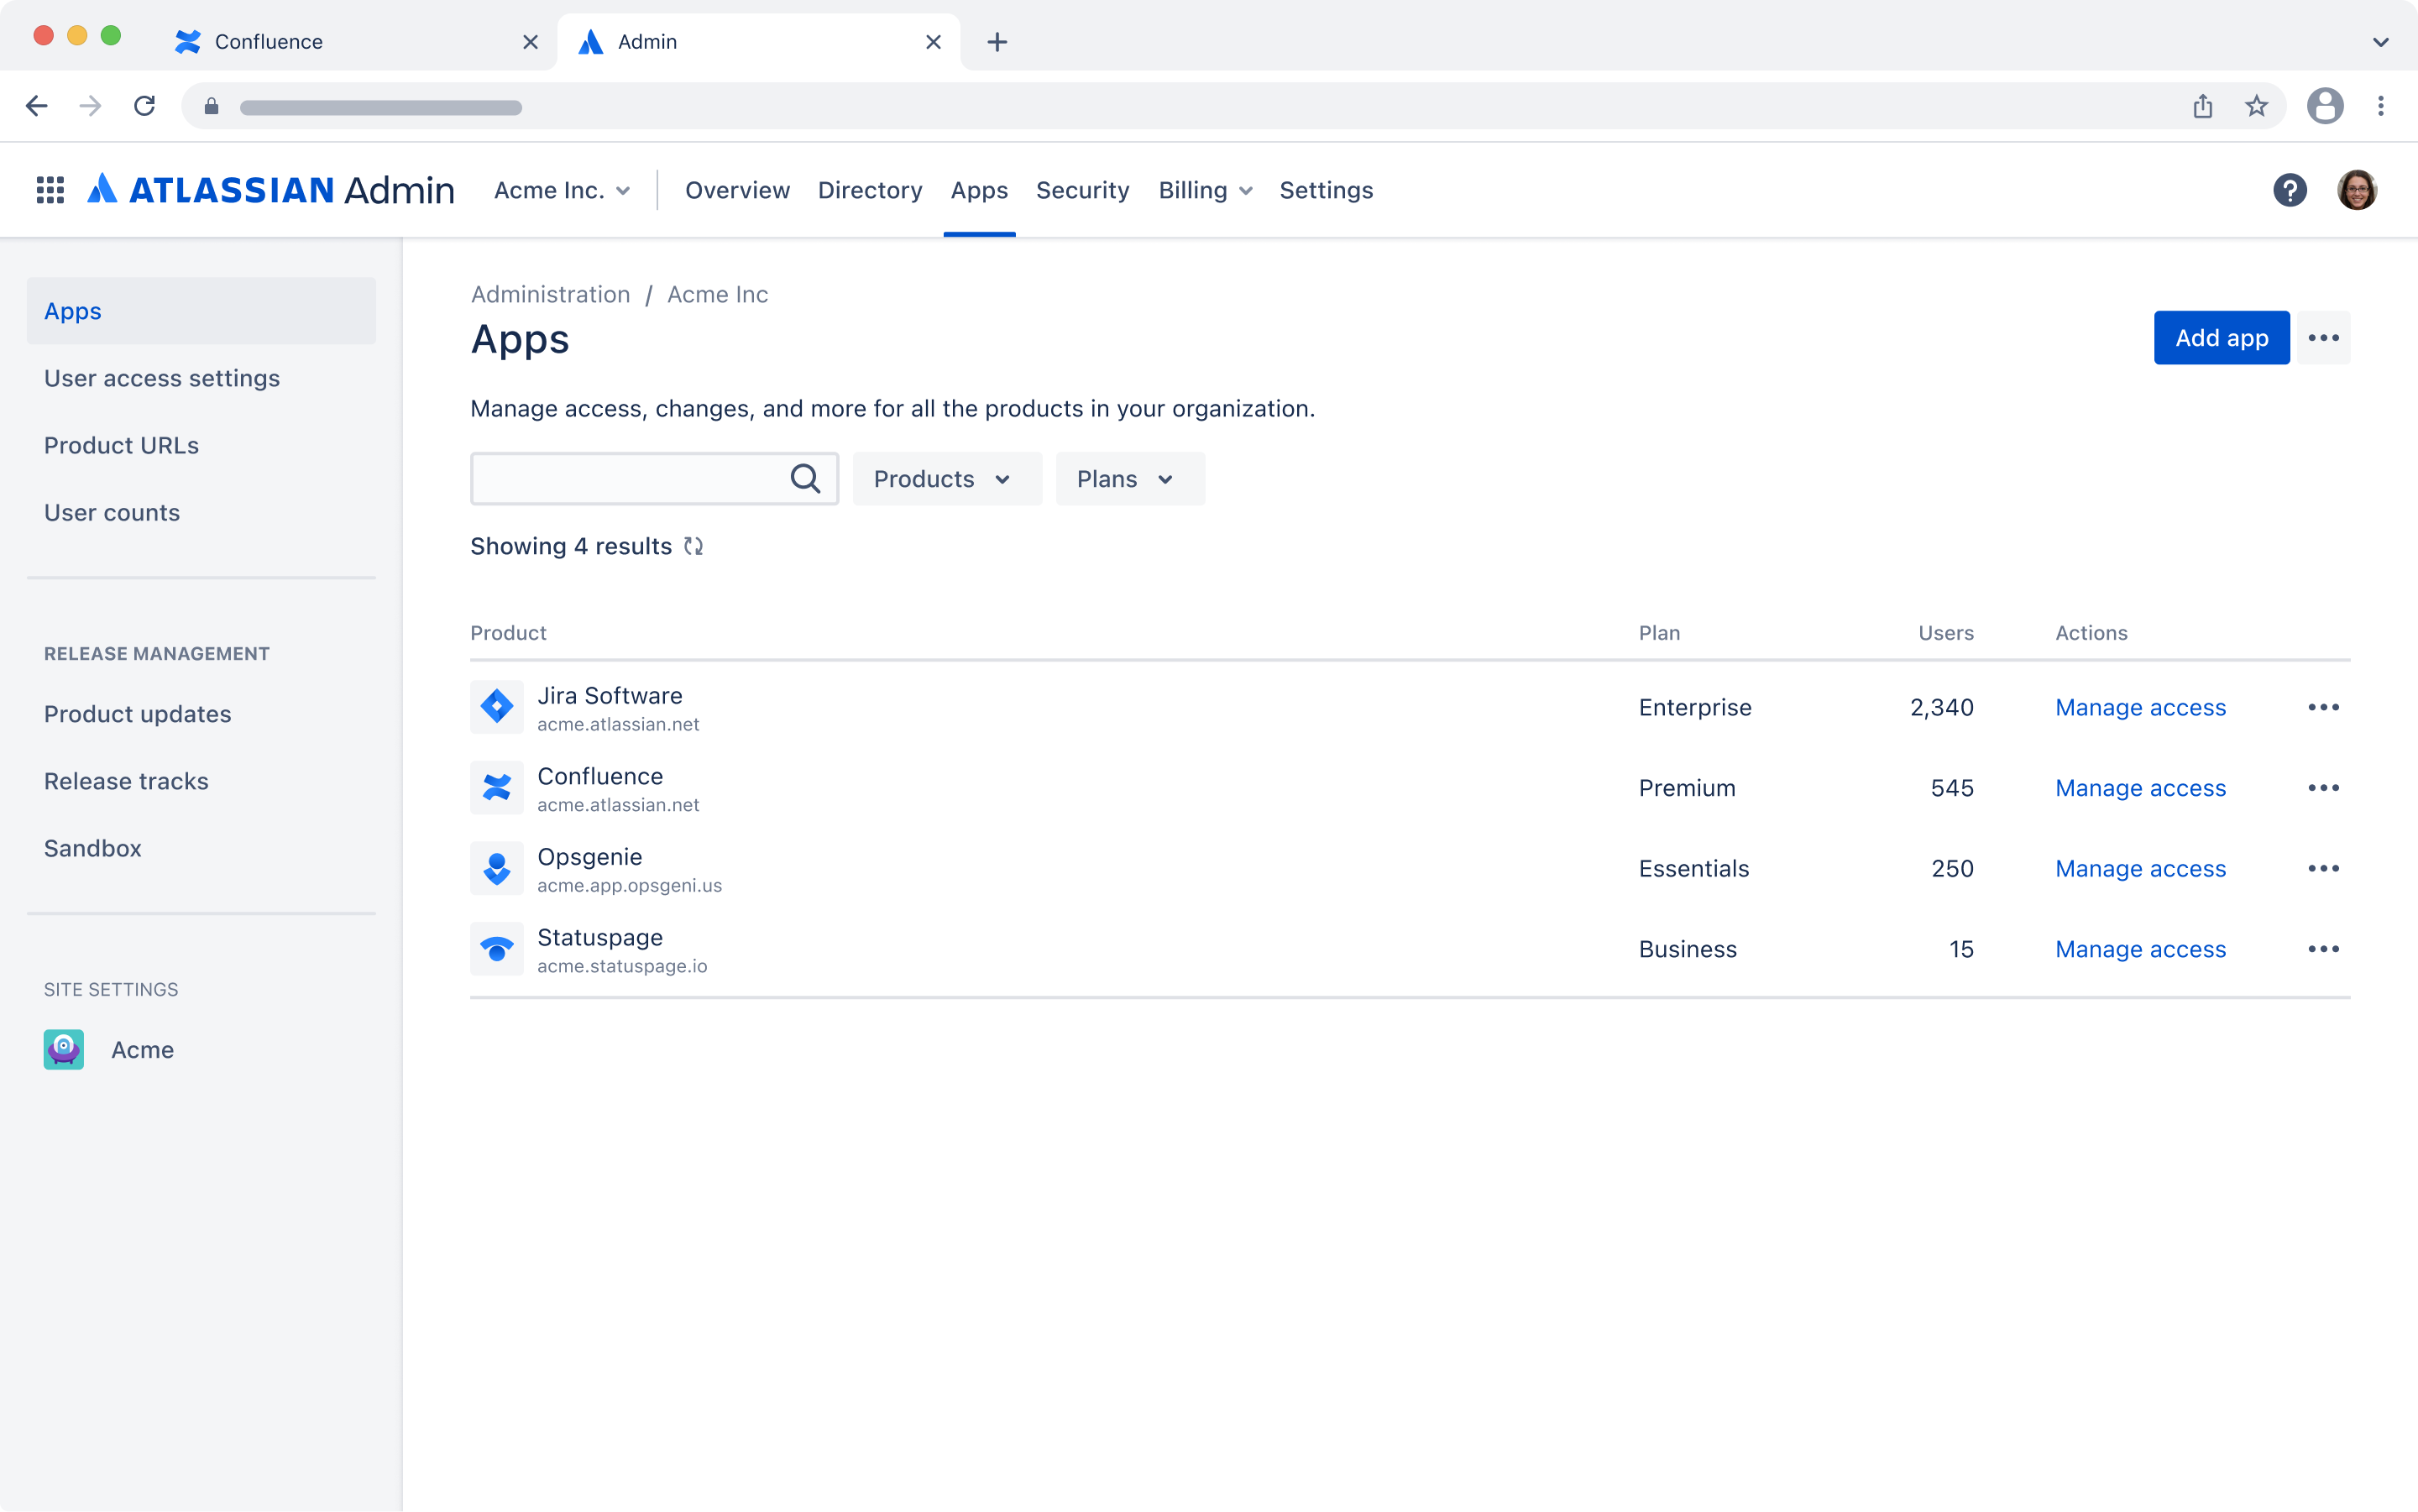Viewport: 2418px width, 1512px height.
Task: Open the browser profile icon
Action: click(x=2325, y=106)
